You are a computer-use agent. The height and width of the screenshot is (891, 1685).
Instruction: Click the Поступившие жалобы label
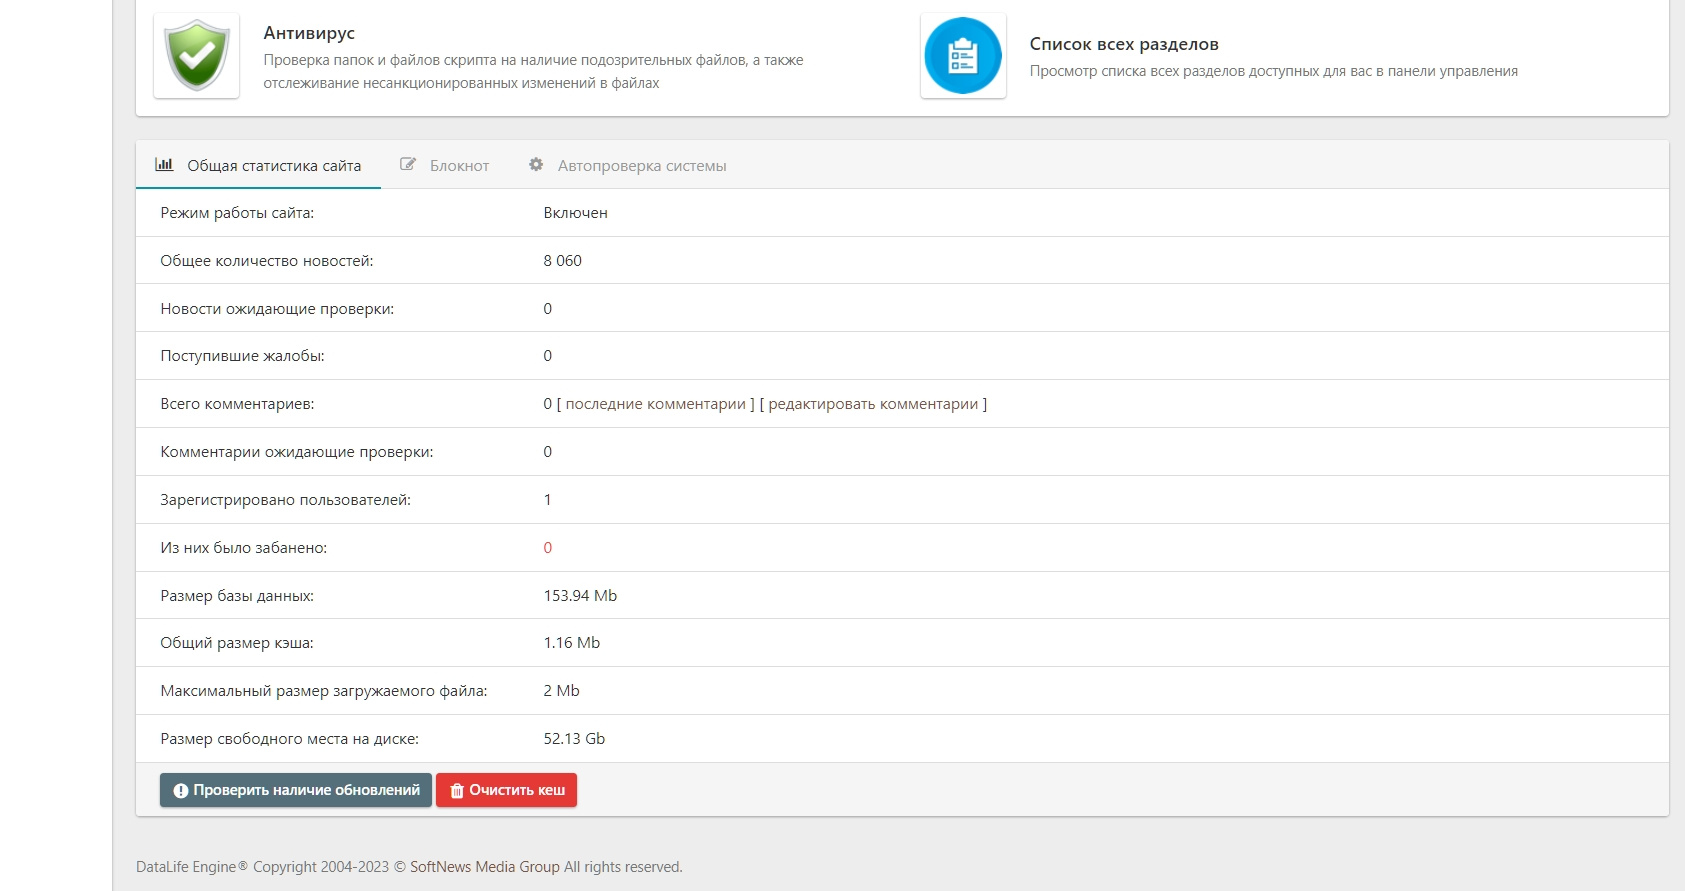point(242,356)
